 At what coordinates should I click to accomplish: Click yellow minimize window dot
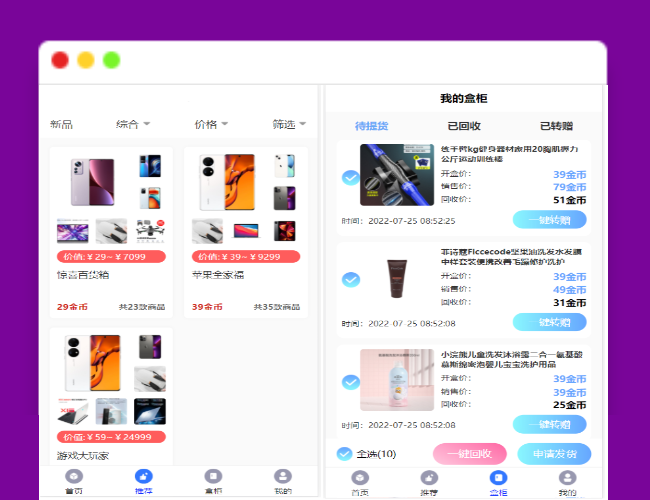[x=86, y=60]
